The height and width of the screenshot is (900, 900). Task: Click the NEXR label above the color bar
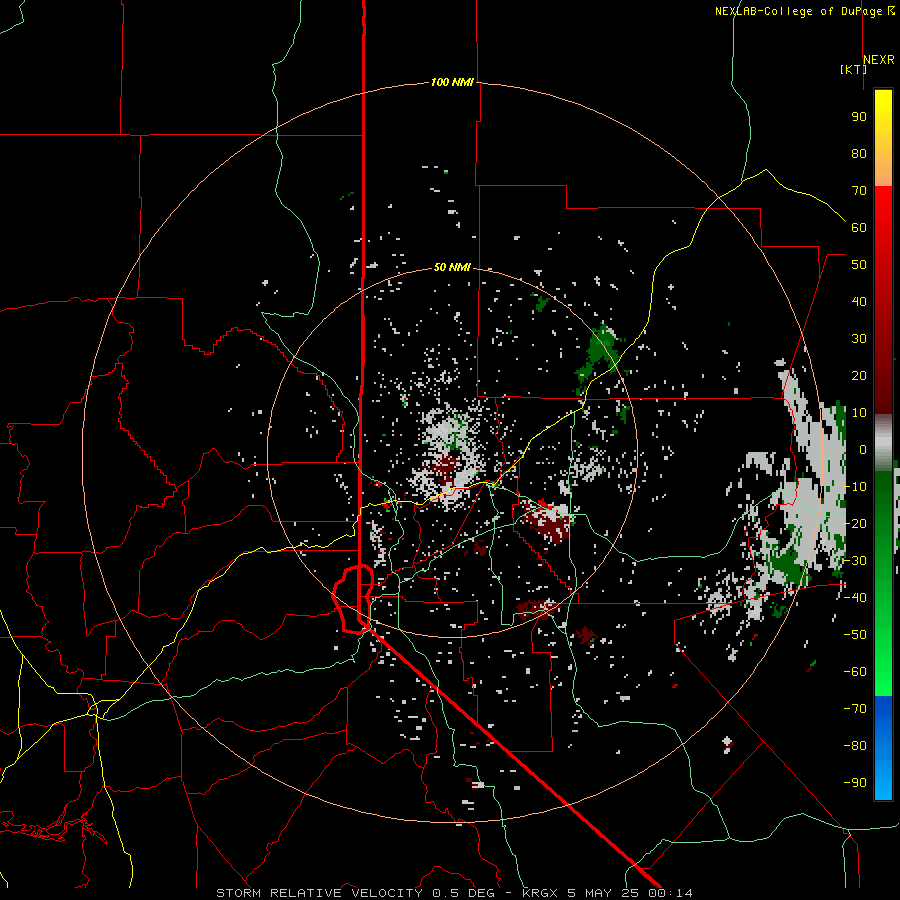(879, 60)
